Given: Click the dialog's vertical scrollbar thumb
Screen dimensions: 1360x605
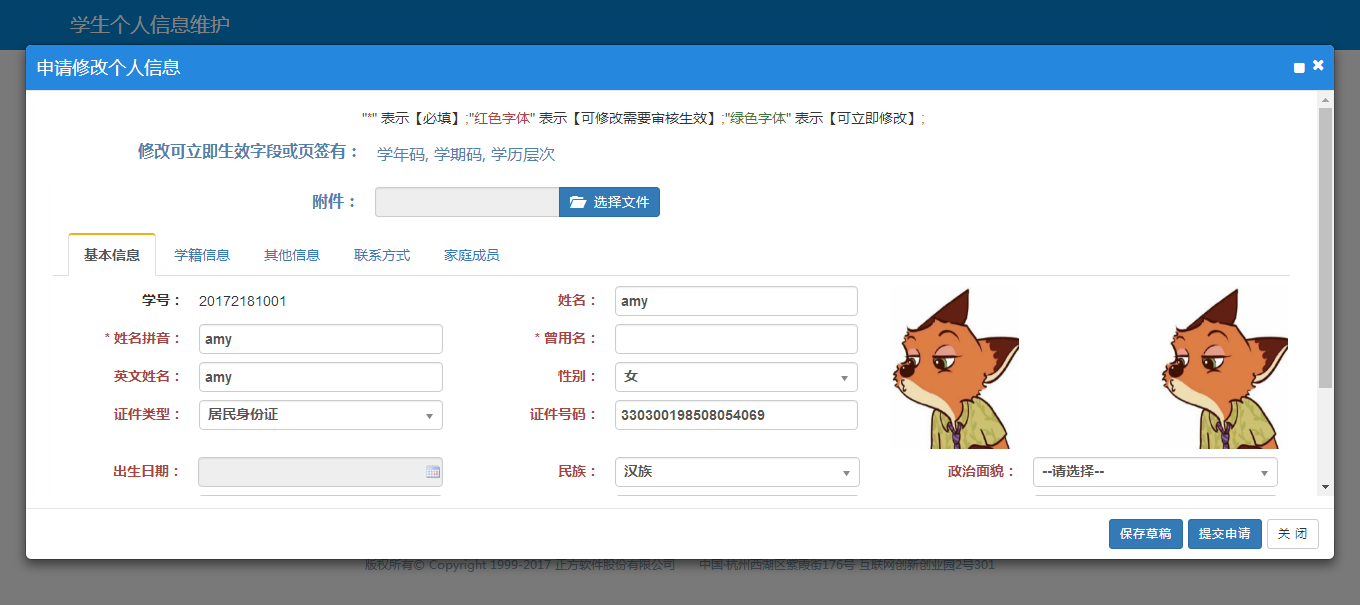Looking at the screenshot, I should point(1325,248).
